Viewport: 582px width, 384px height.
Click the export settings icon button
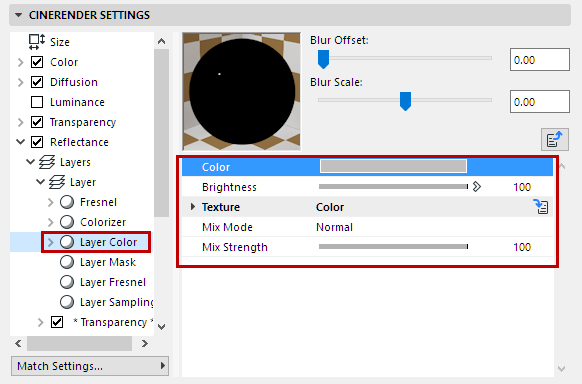pos(555,140)
